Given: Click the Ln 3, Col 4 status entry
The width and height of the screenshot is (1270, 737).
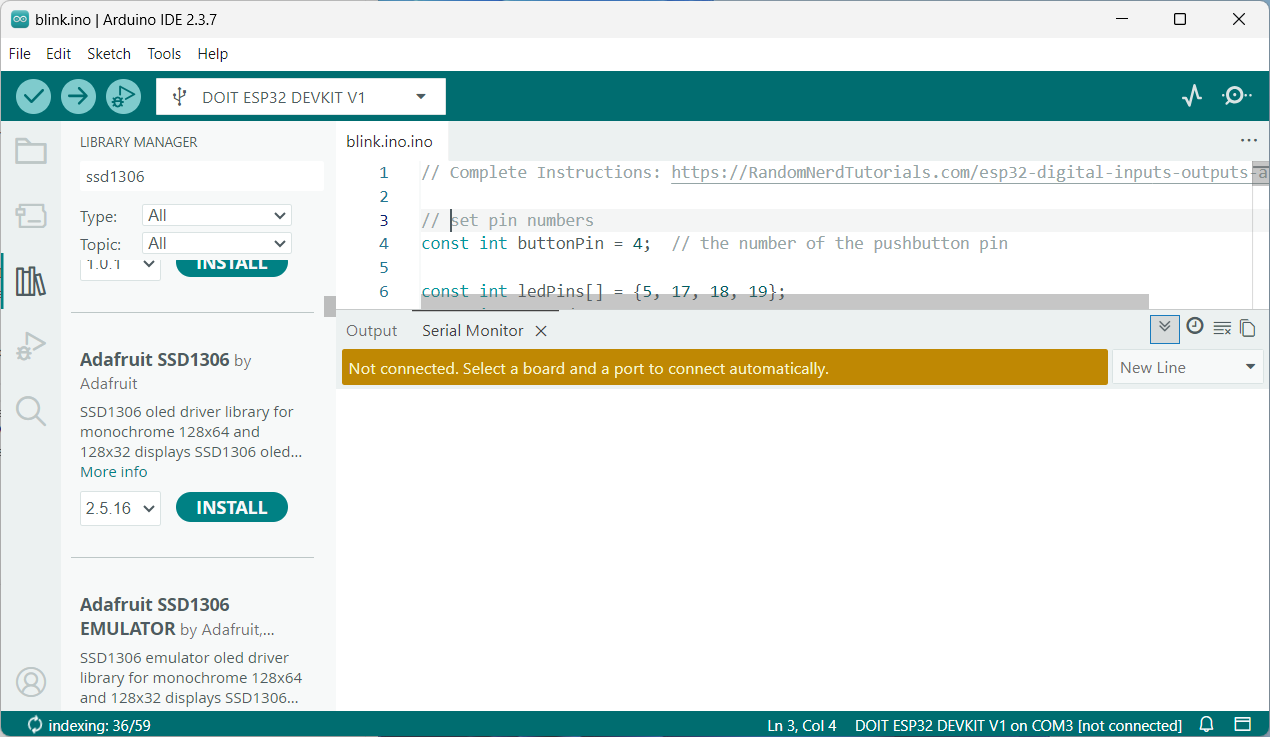Looking at the screenshot, I should (802, 725).
